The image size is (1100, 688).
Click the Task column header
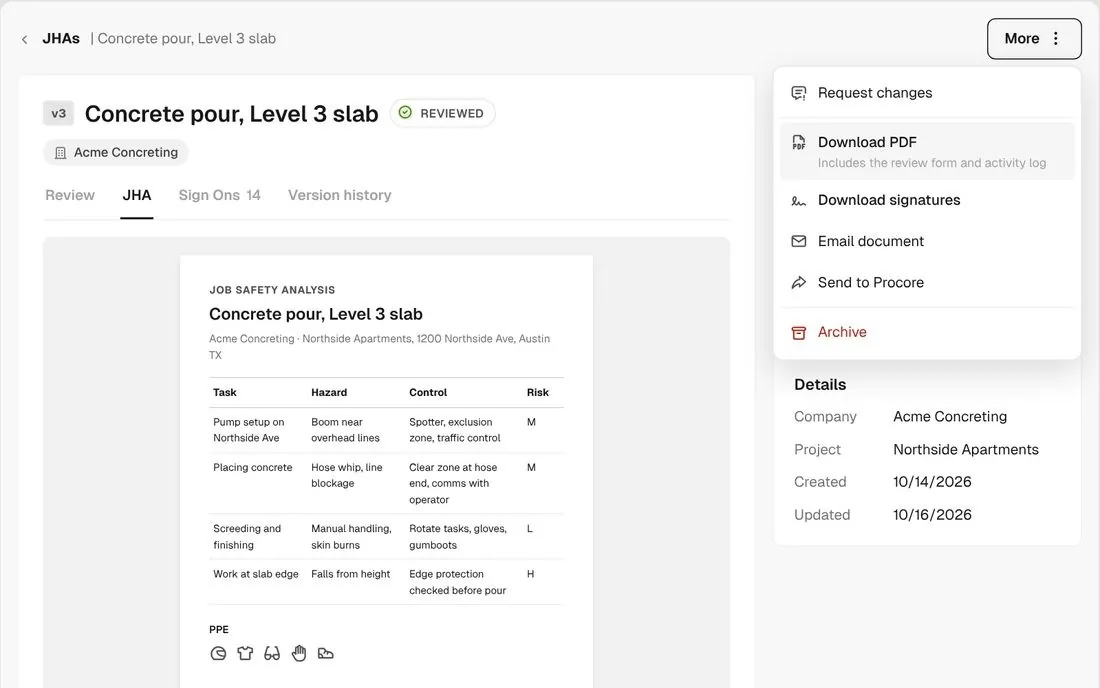[224, 392]
